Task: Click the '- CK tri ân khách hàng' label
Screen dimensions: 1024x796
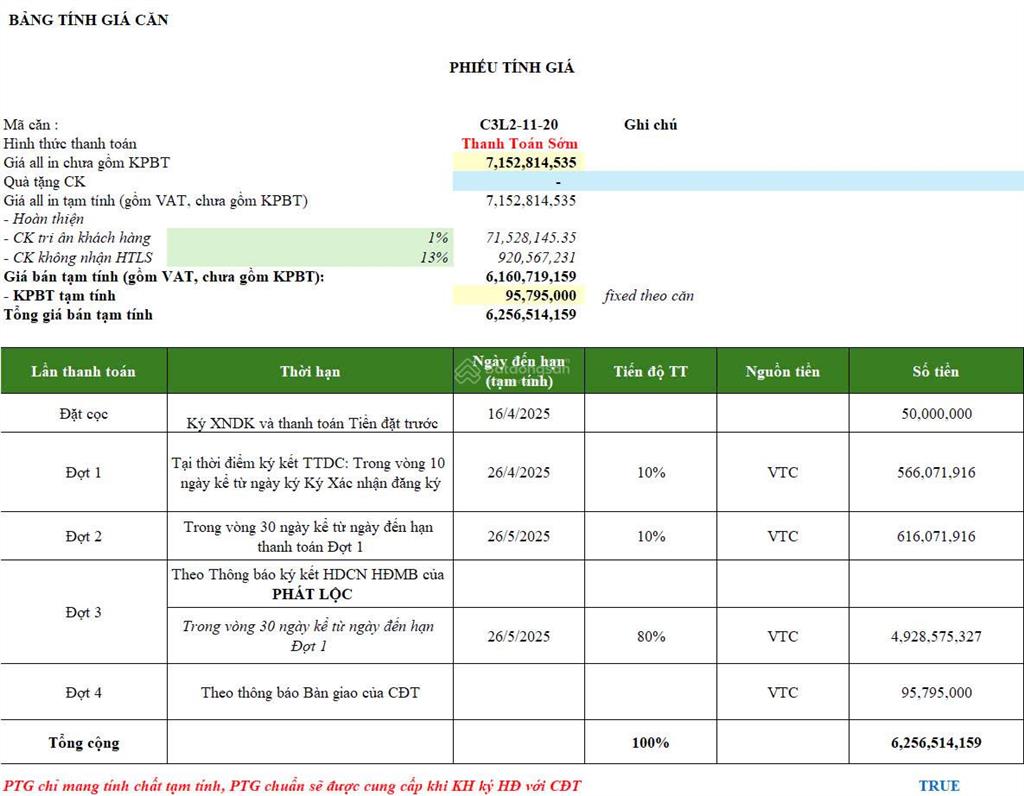Action: [x=77, y=238]
